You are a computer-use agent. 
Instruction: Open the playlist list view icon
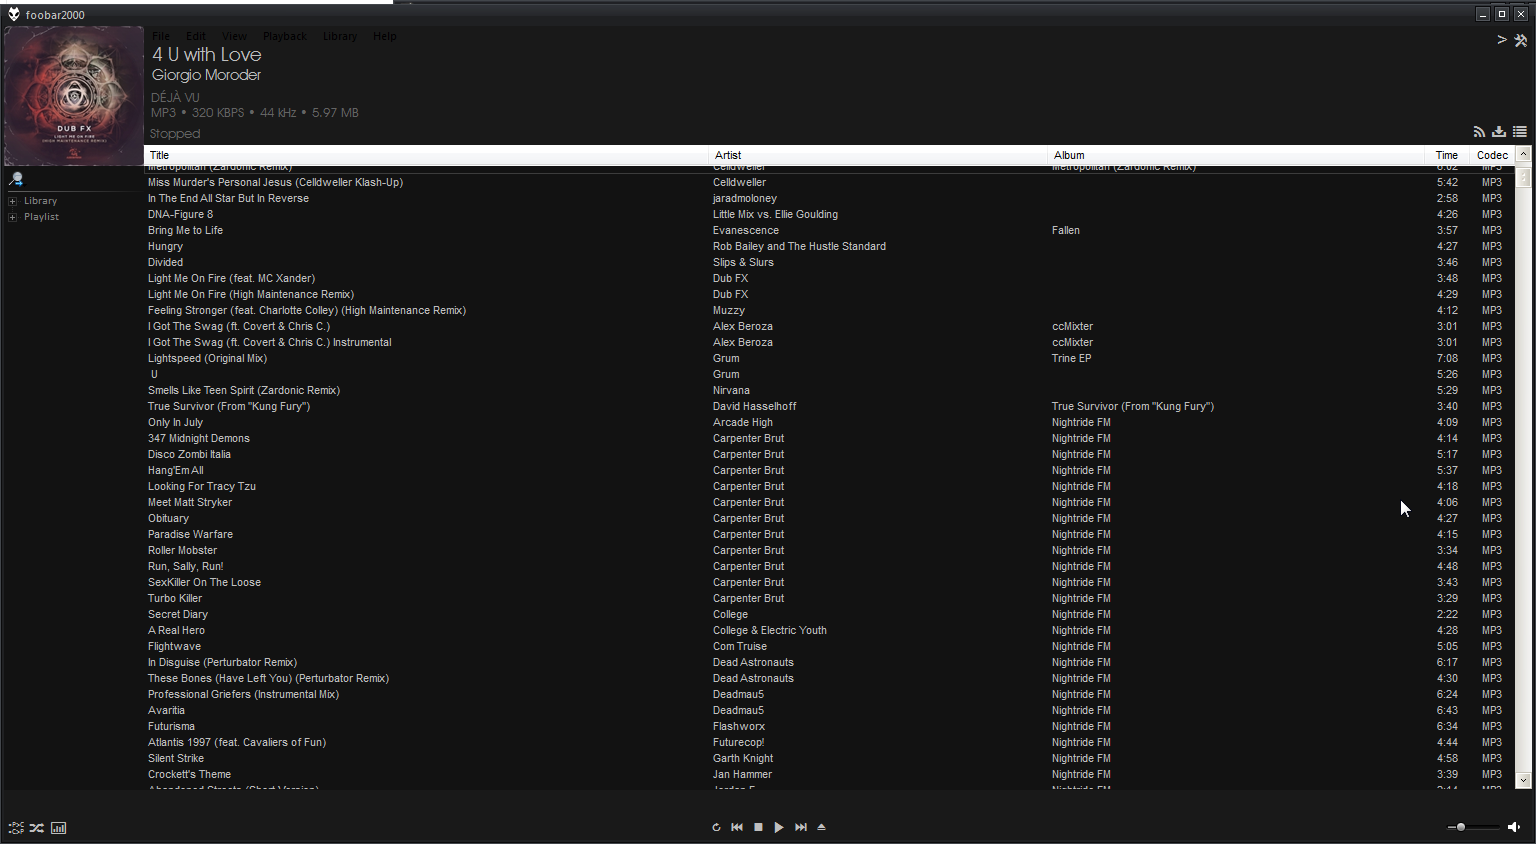[1519, 132]
